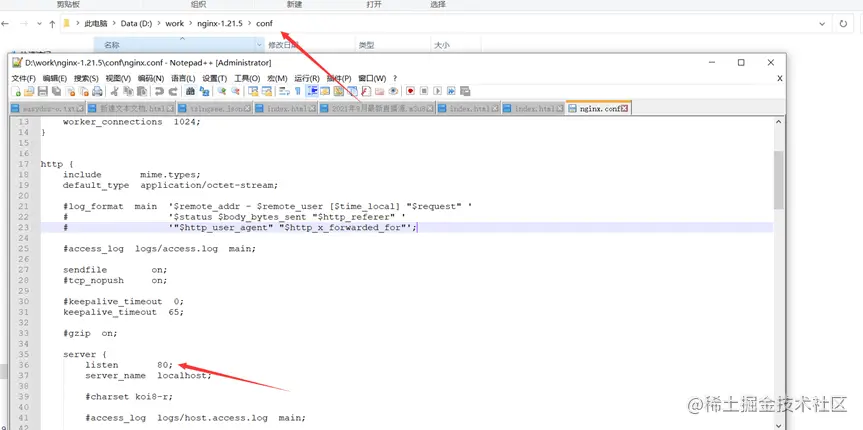
Task: Open the 窗口(W) menu
Action: click(x=372, y=78)
